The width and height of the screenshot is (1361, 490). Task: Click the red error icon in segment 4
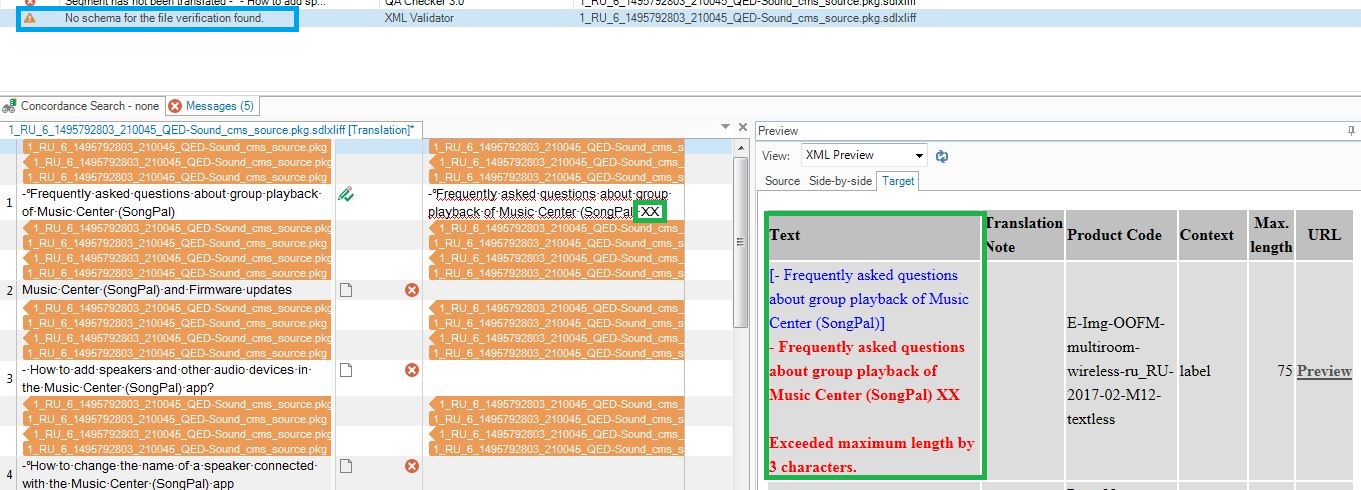coord(411,466)
